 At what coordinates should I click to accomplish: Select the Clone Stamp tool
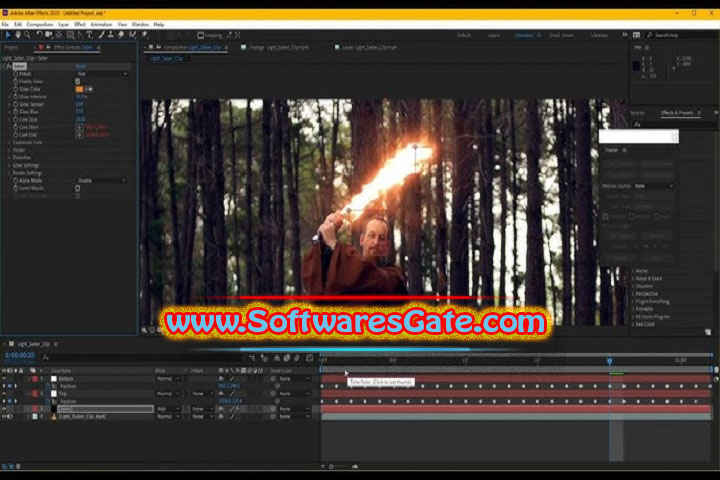(111, 35)
